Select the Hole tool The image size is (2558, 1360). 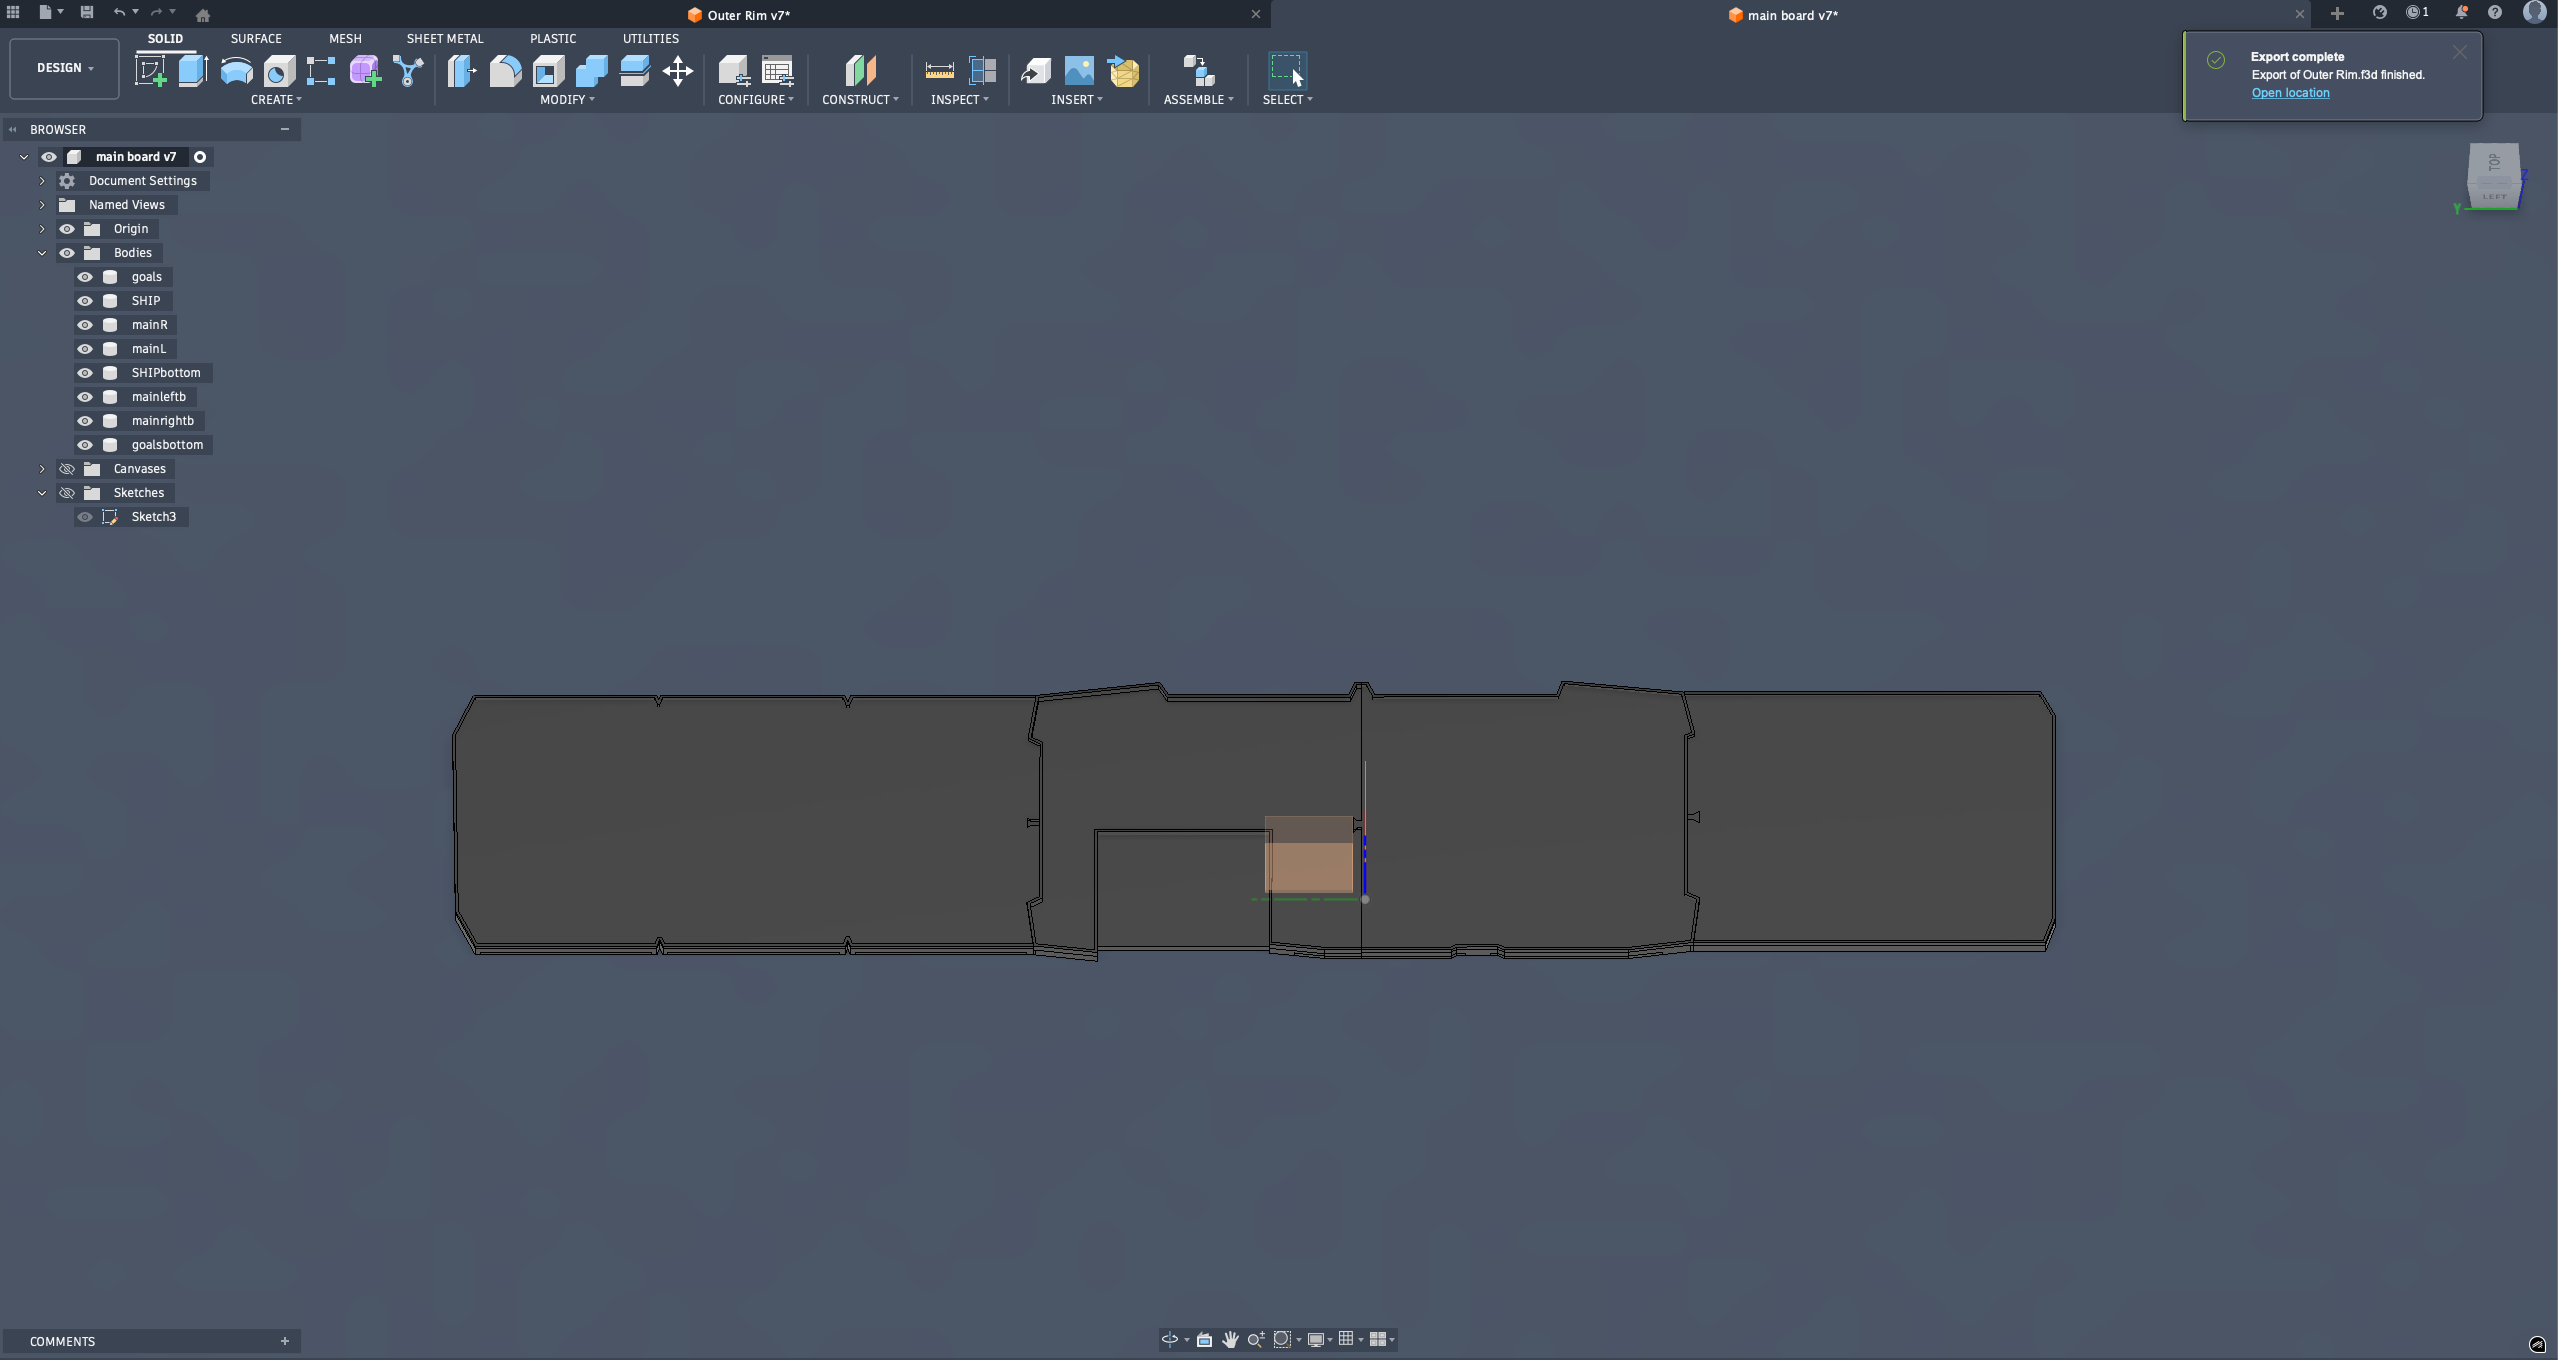(279, 71)
